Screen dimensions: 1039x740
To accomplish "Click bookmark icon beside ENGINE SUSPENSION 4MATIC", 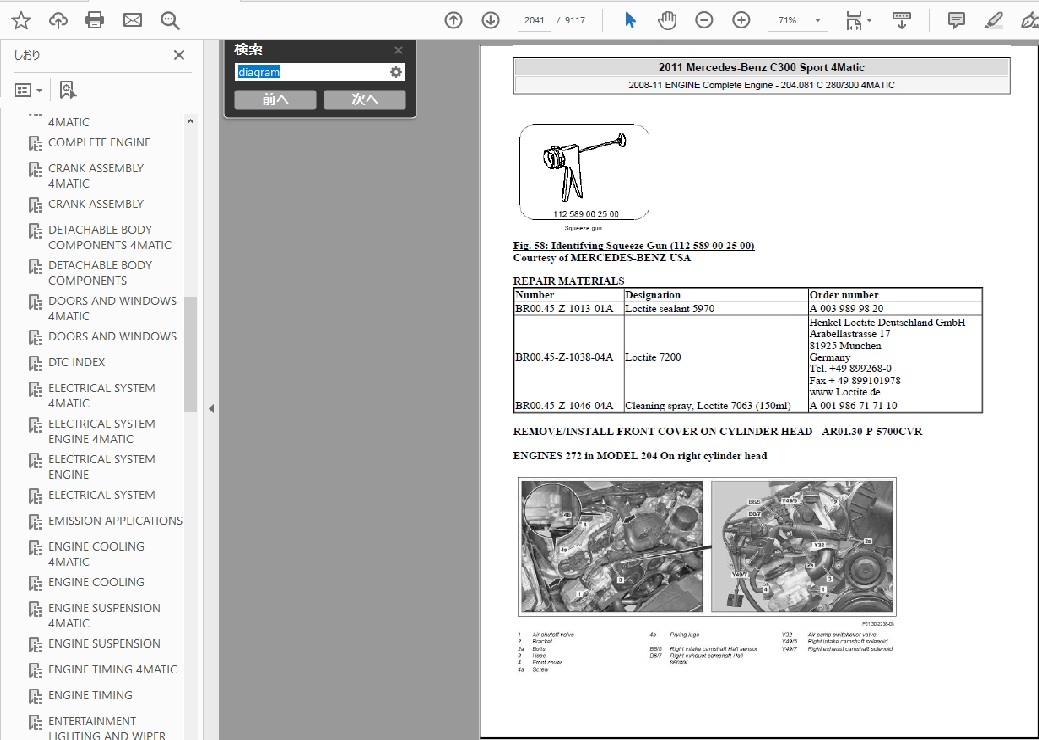I will (35, 609).
